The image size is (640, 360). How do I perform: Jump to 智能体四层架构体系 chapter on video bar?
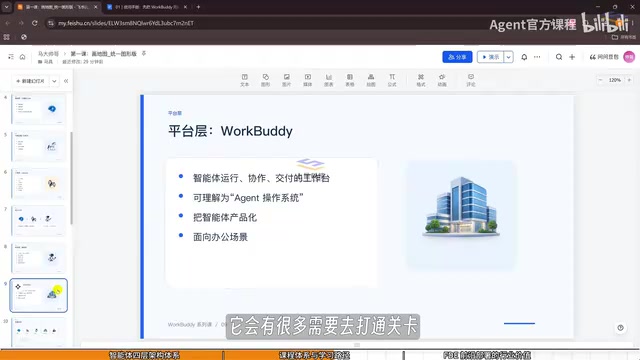pyautogui.click(x=144, y=355)
